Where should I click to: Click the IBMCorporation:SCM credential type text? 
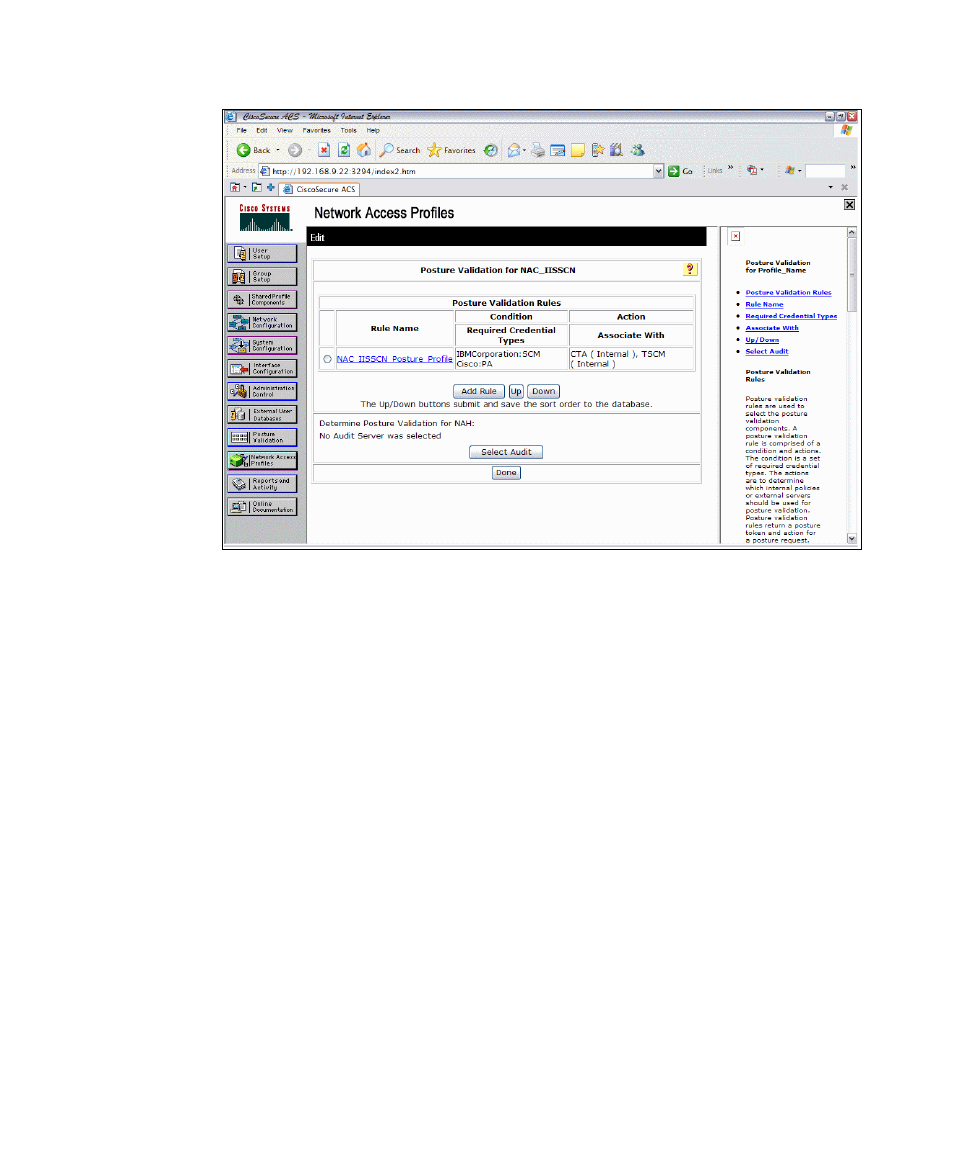[x=498, y=354]
